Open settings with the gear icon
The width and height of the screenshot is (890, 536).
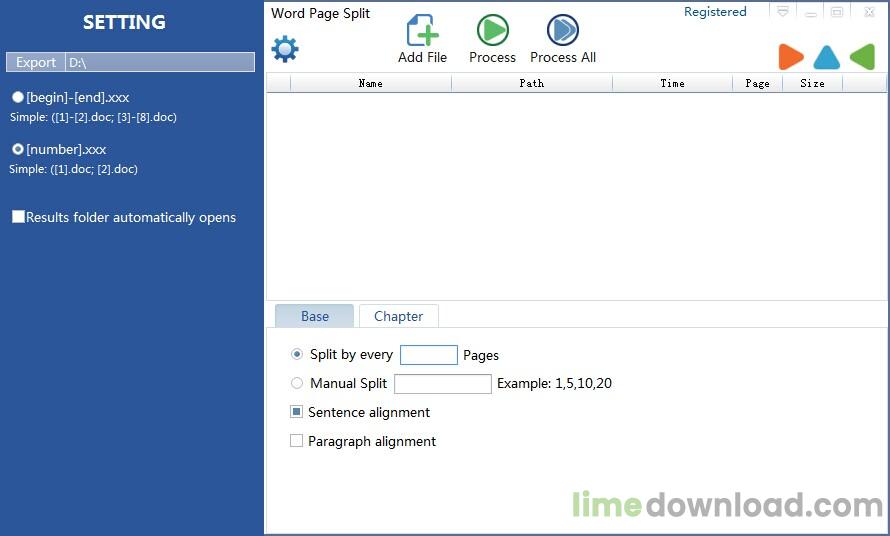285,49
